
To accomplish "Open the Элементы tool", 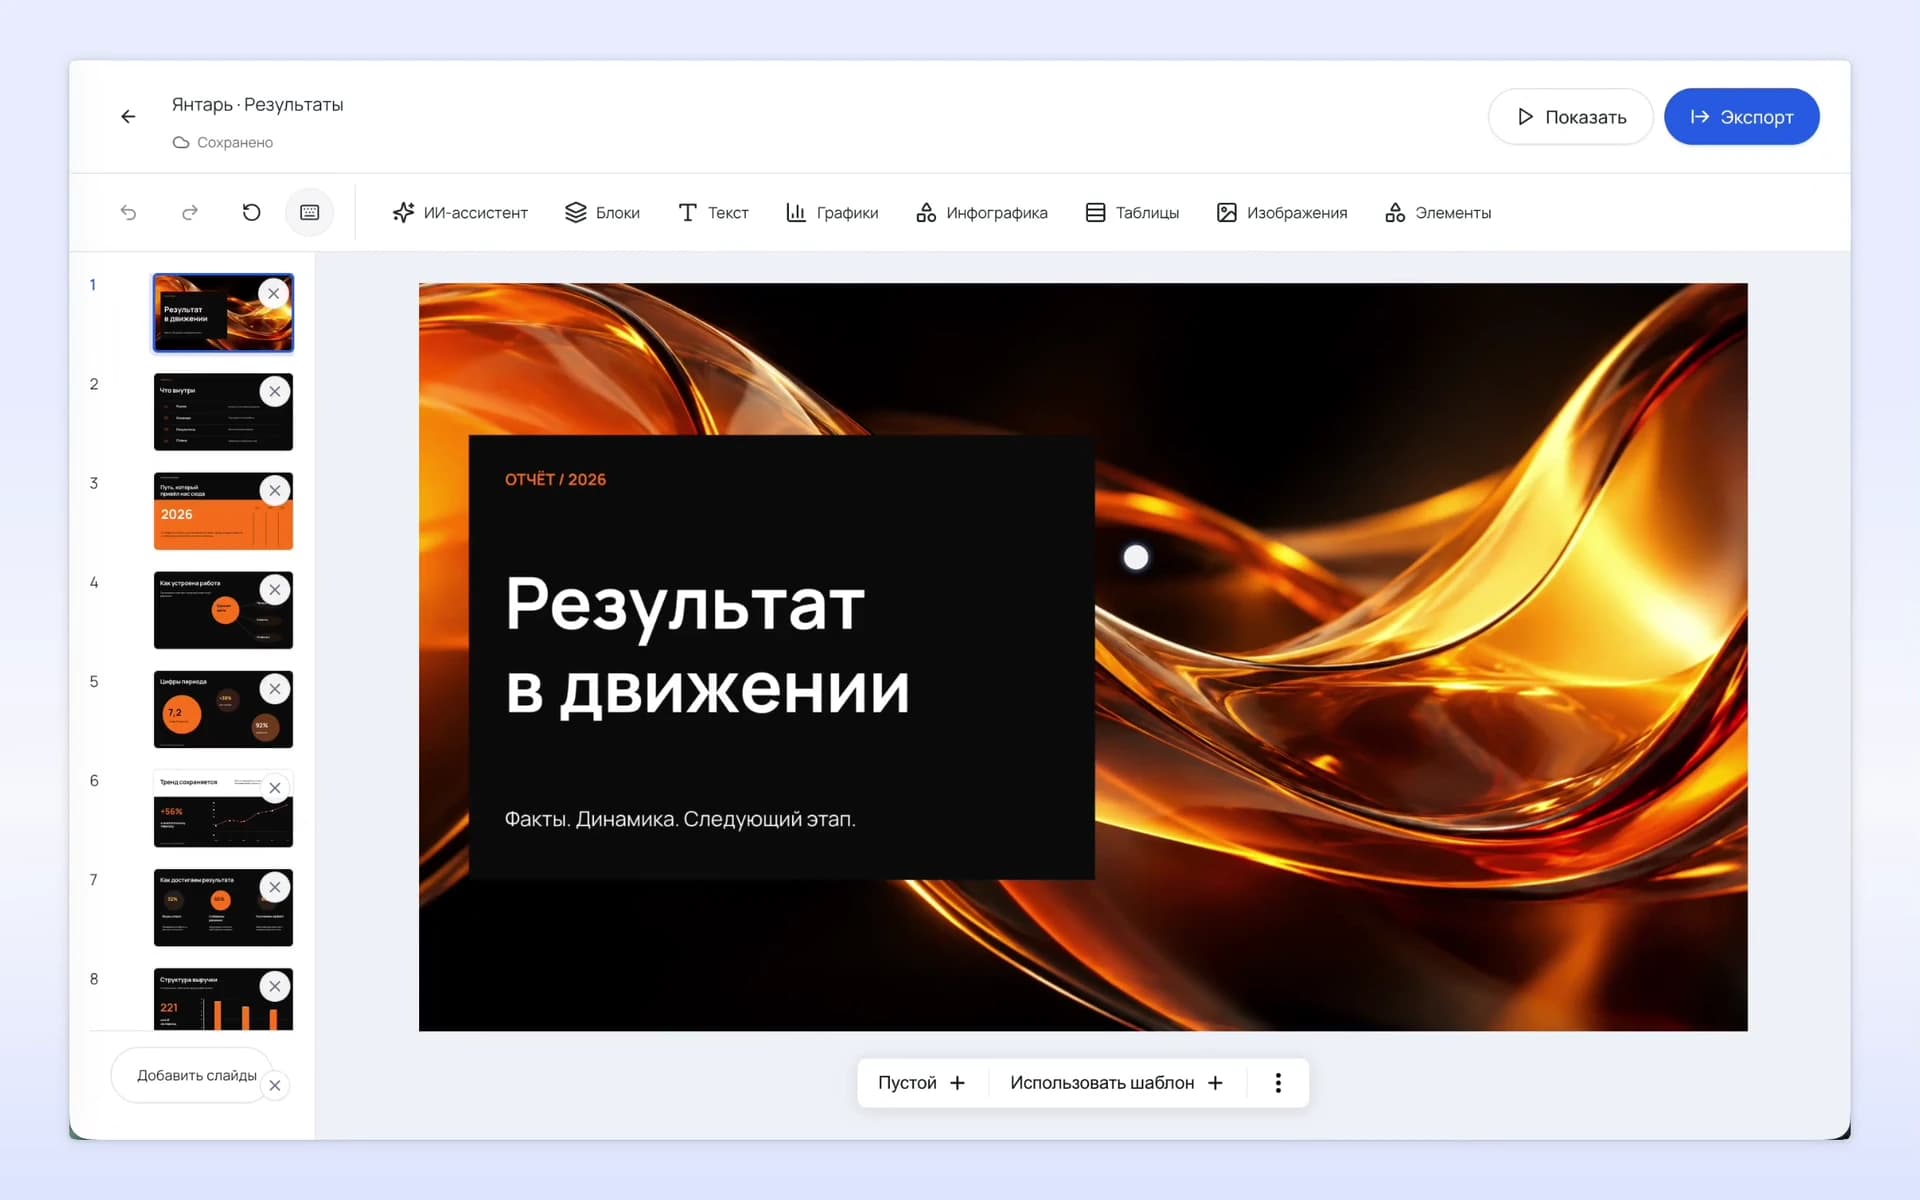I will point(1438,212).
